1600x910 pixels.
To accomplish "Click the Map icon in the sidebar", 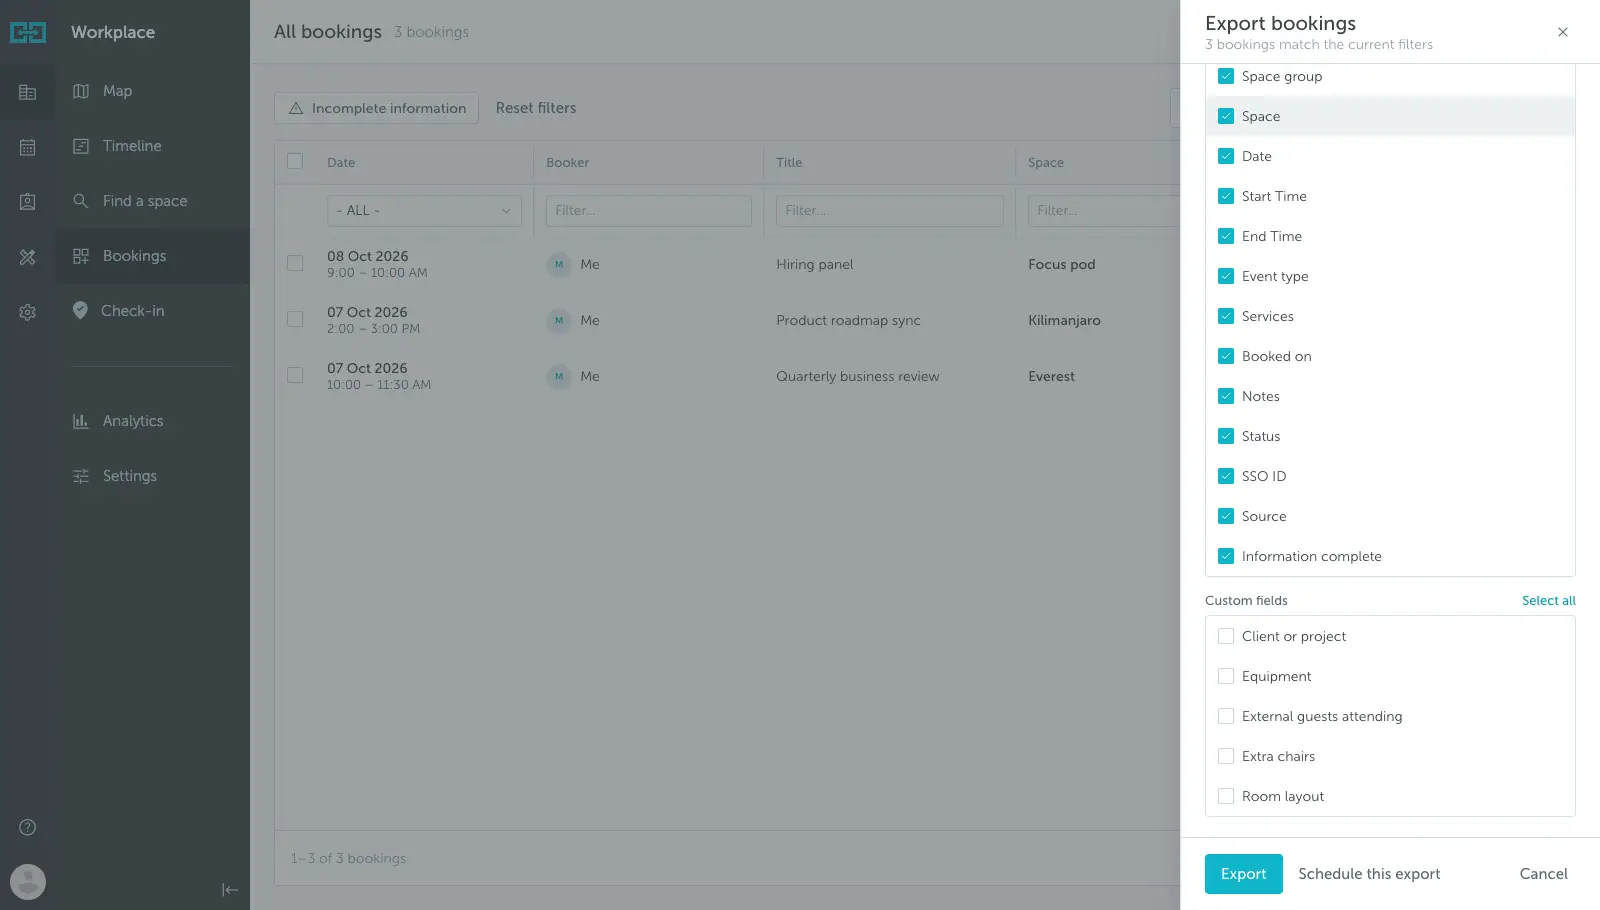I will (81, 91).
